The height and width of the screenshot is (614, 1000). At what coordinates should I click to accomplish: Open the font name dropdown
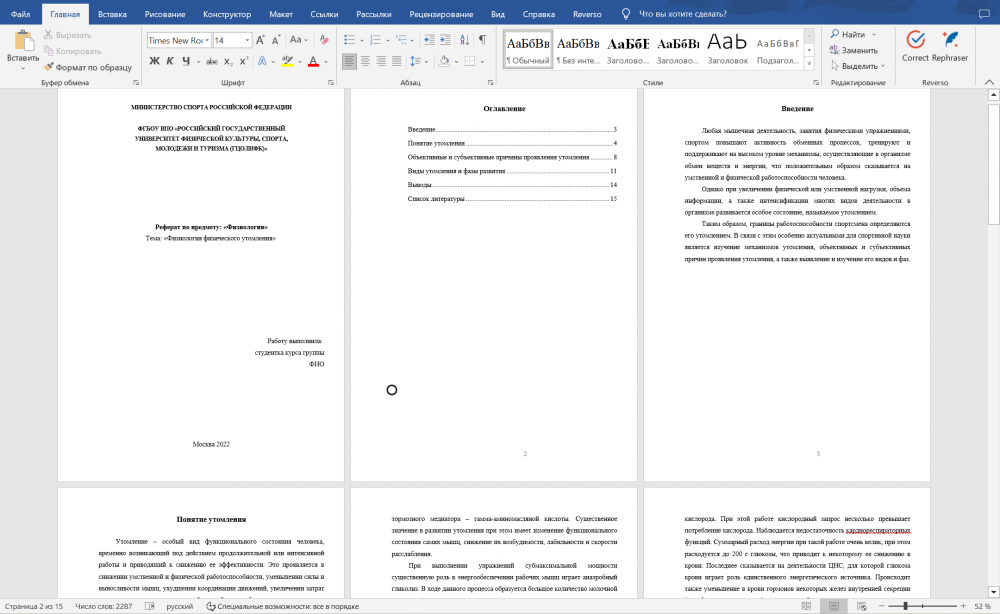click(207, 40)
